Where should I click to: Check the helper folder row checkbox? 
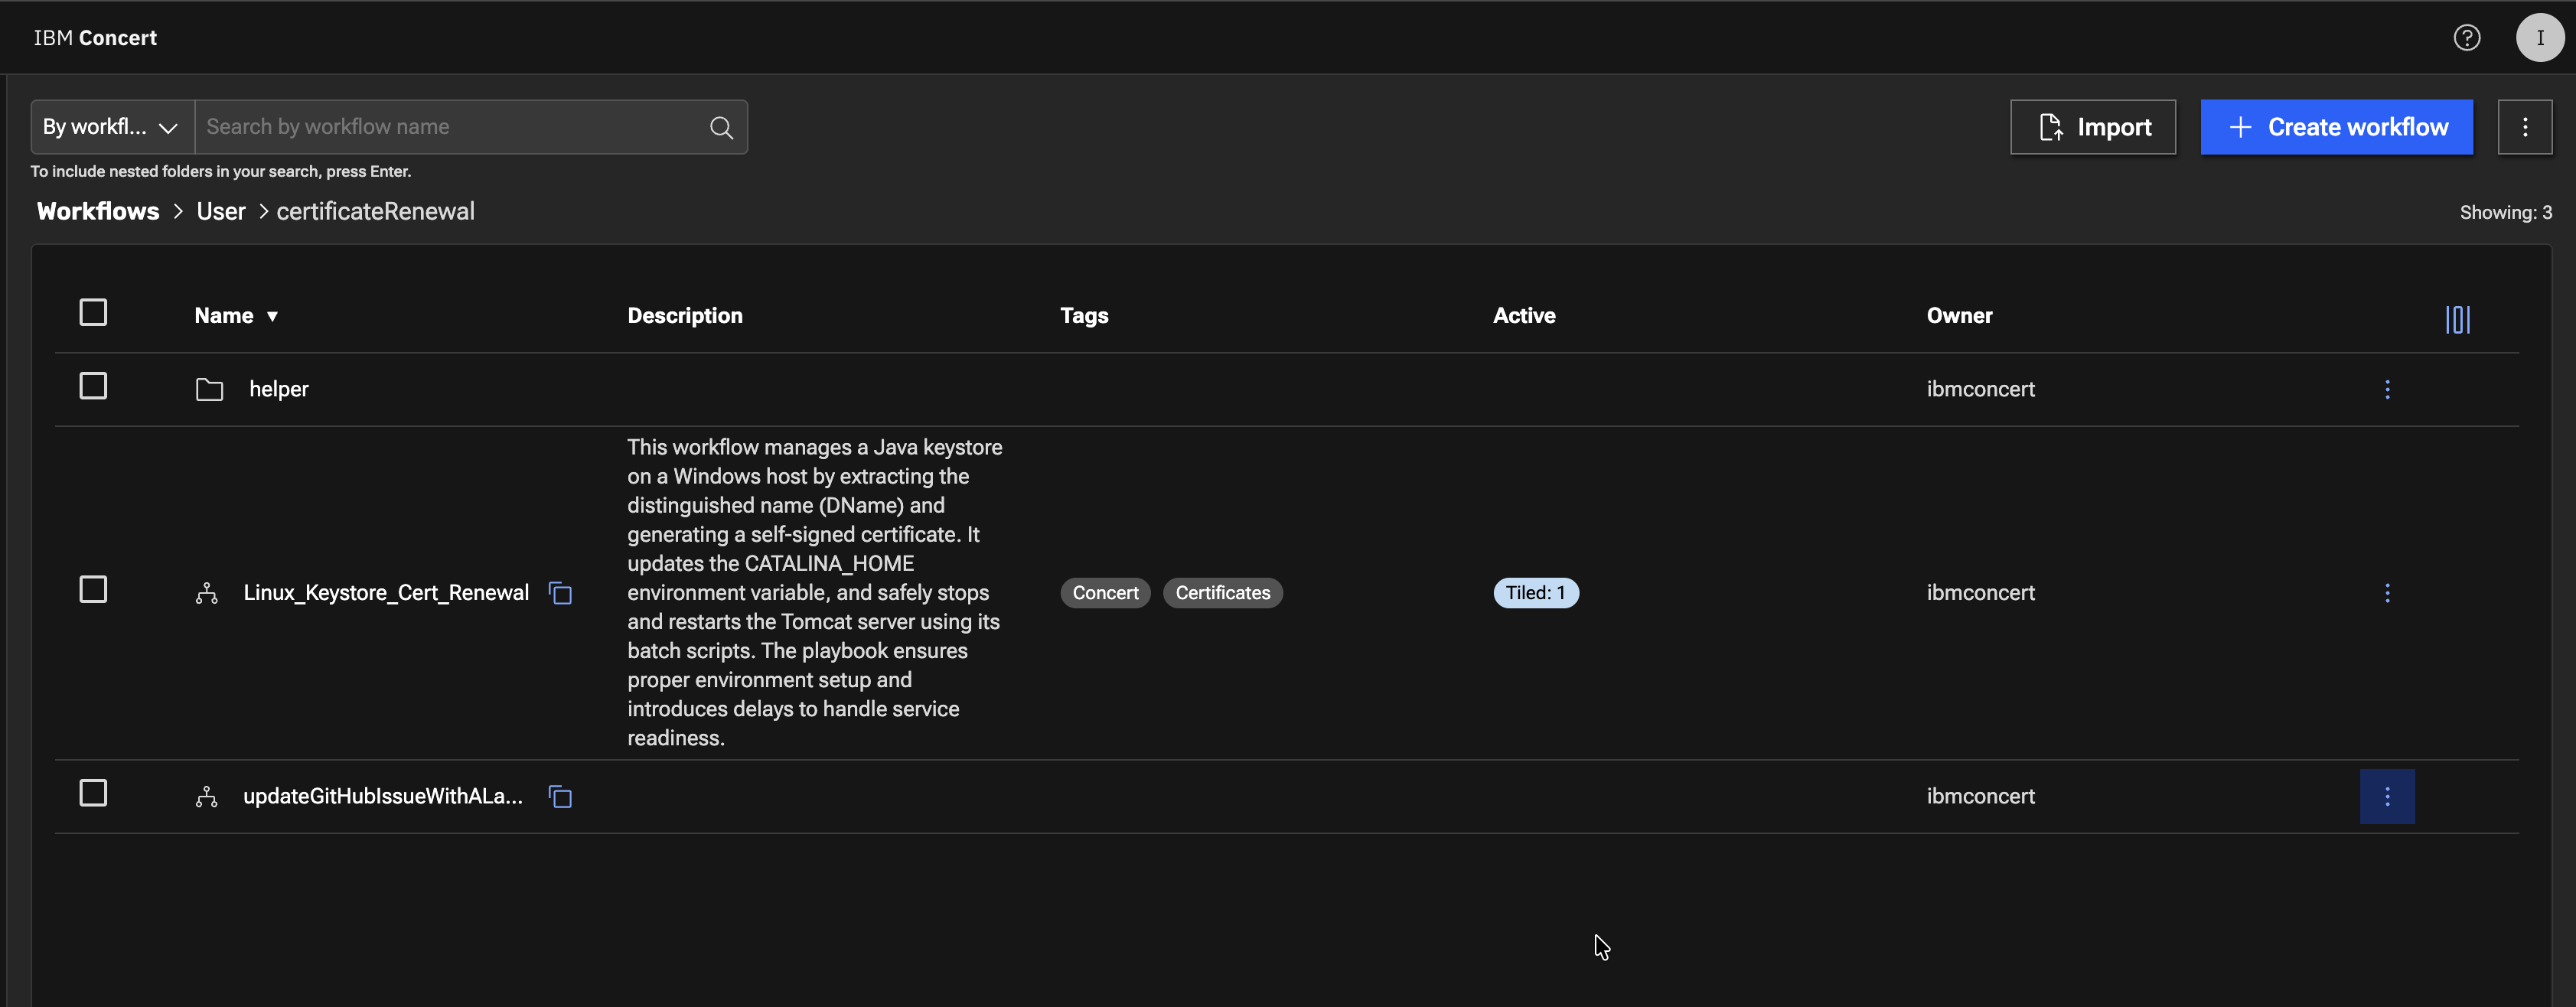click(93, 386)
